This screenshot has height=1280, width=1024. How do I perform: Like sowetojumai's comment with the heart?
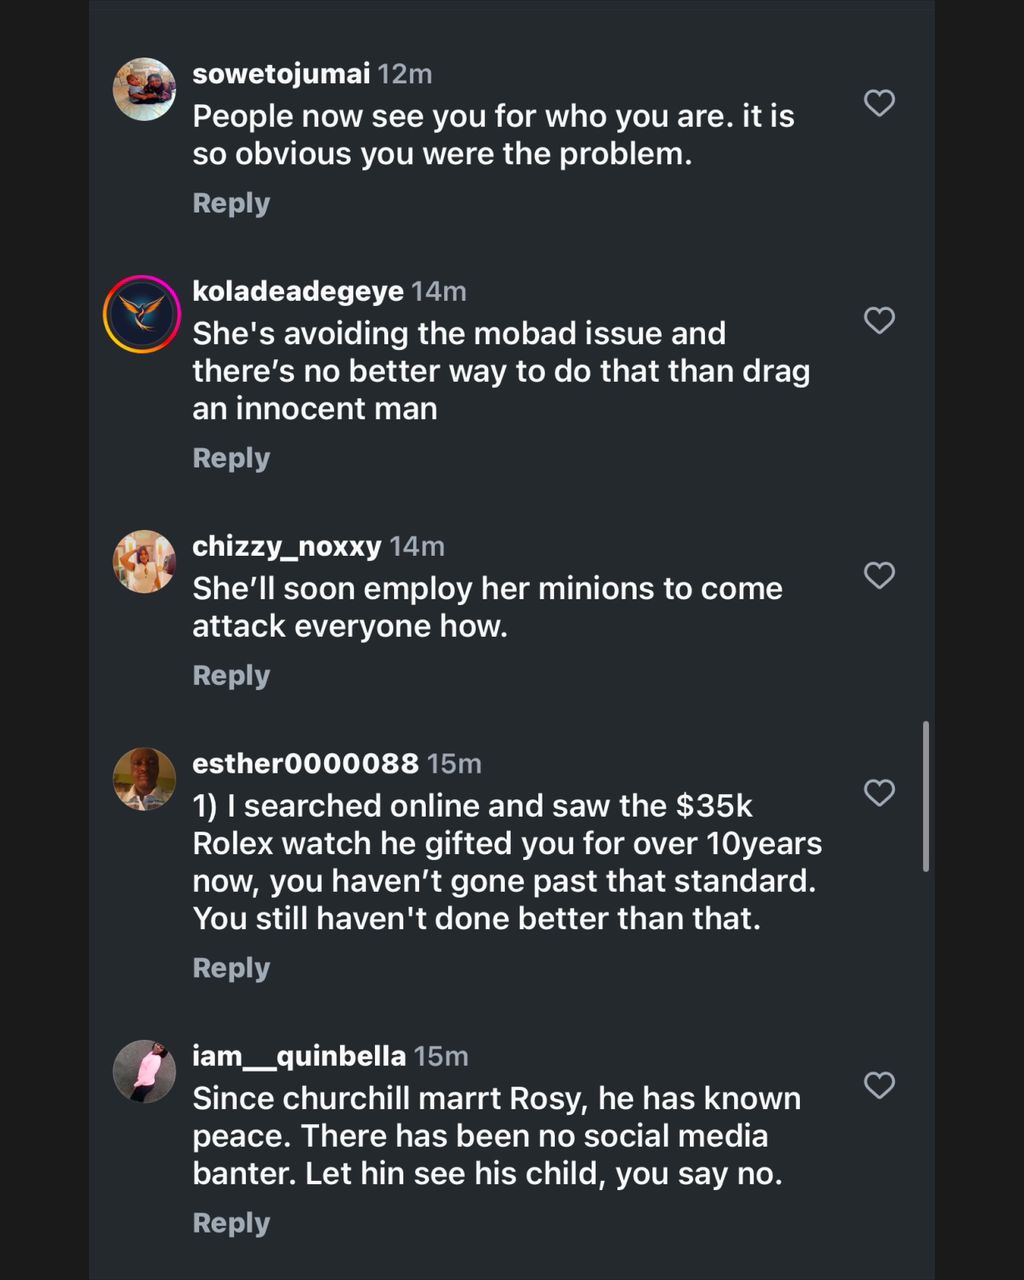879,103
